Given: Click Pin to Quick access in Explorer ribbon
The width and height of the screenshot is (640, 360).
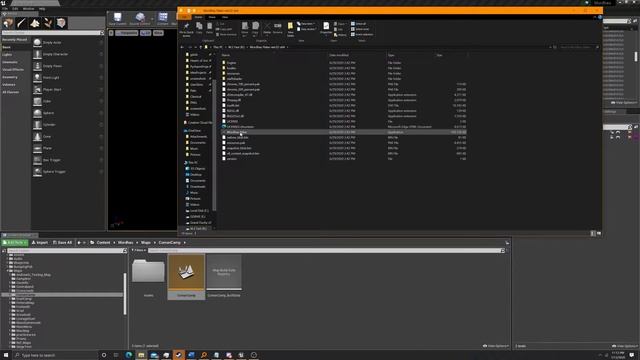Looking at the screenshot, I should coord(186,29).
